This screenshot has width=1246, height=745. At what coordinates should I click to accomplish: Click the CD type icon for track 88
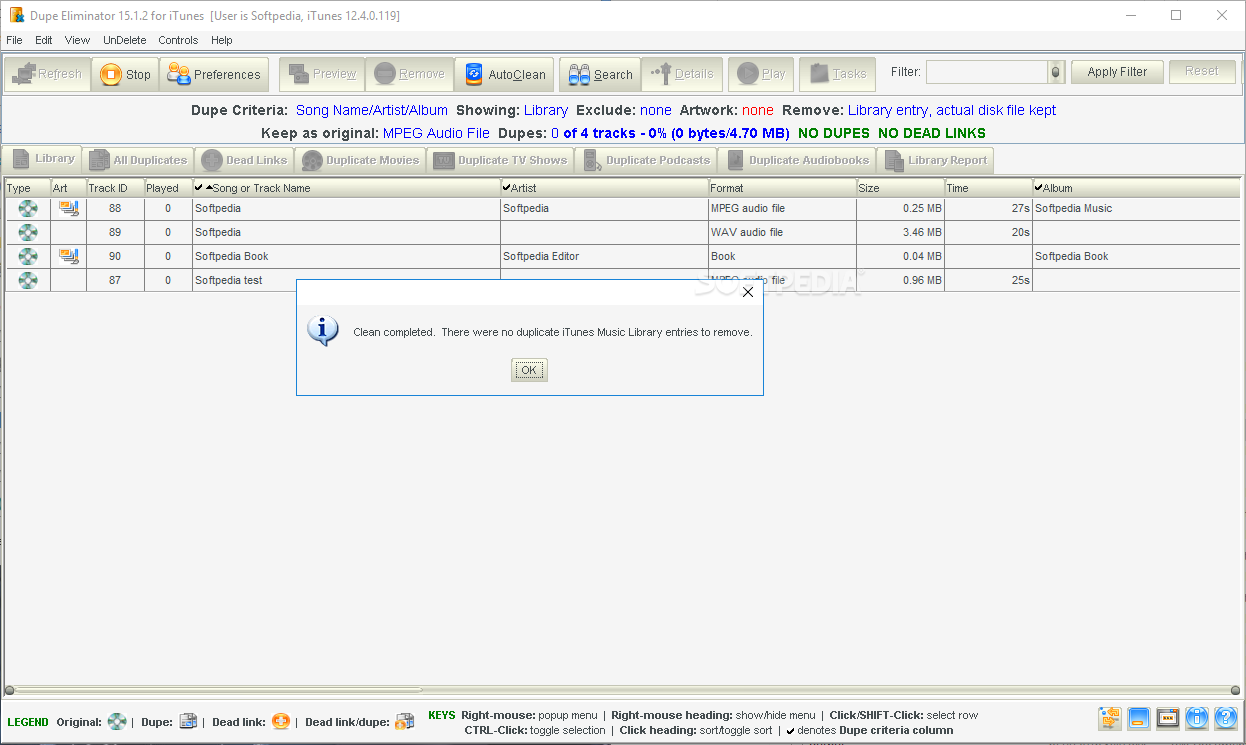(28, 208)
